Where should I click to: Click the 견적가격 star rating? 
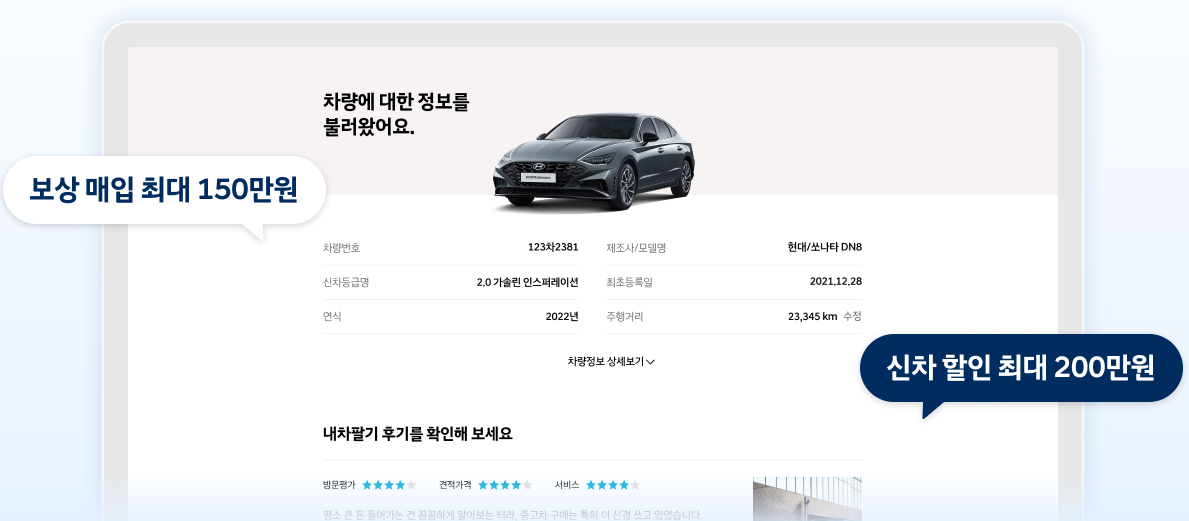pos(504,485)
